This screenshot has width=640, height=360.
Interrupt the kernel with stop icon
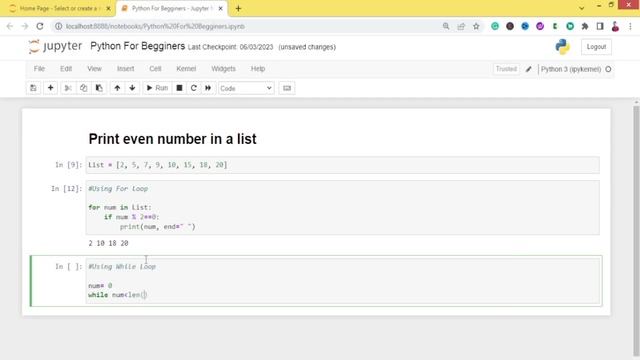pos(179,88)
